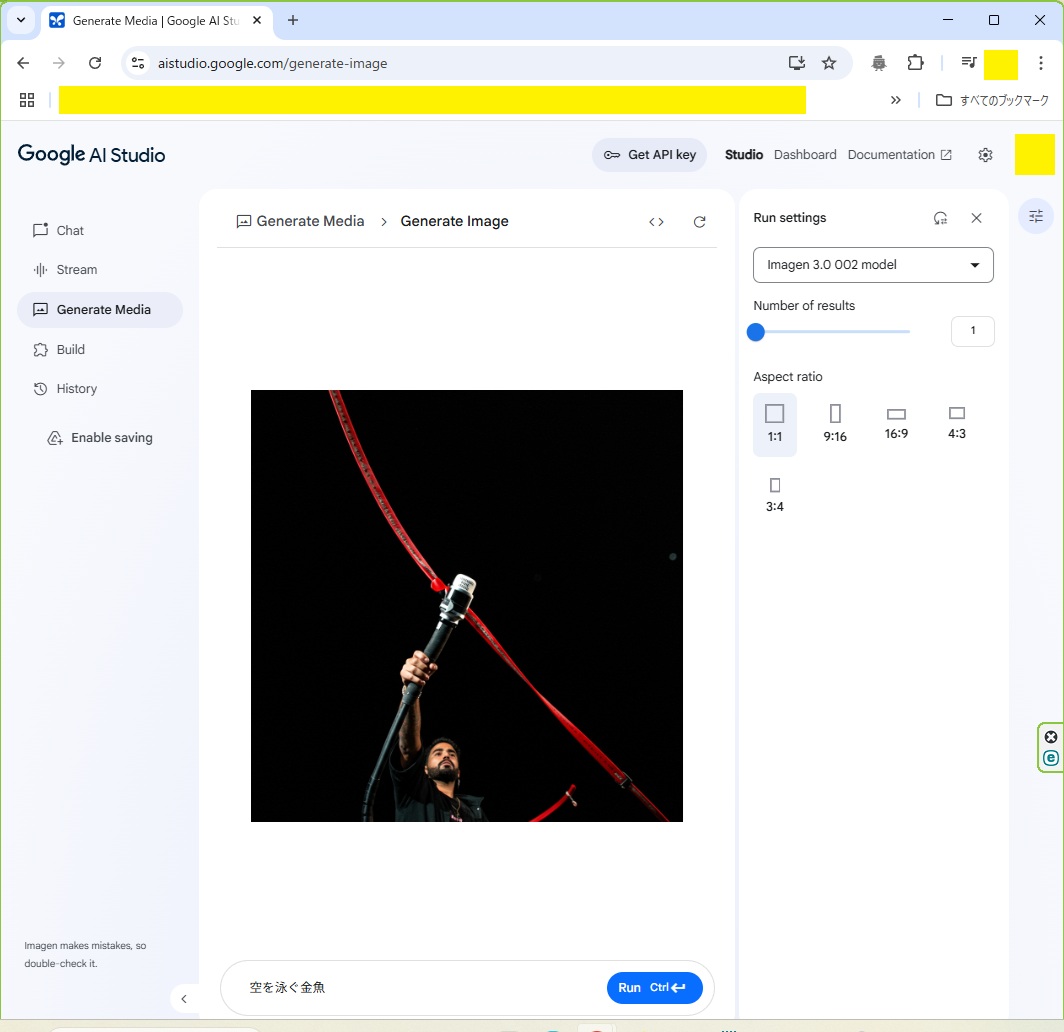The image size is (1064, 1032).
Task: Switch to the Dashboard tab
Action: click(805, 155)
